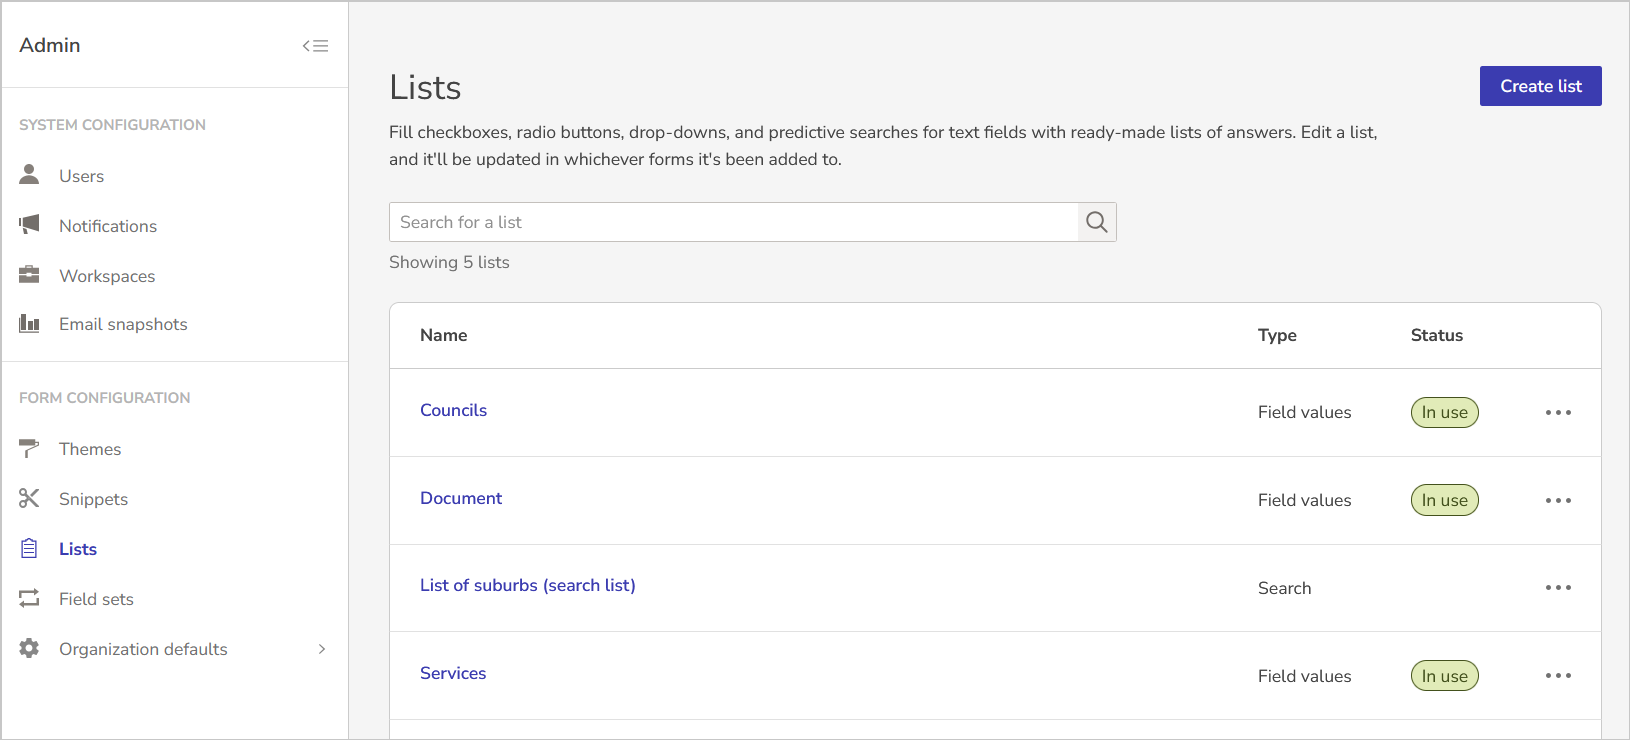Open List of suburbs (search list) link
The width and height of the screenshot is (1630, 740).
click(527, 585)
